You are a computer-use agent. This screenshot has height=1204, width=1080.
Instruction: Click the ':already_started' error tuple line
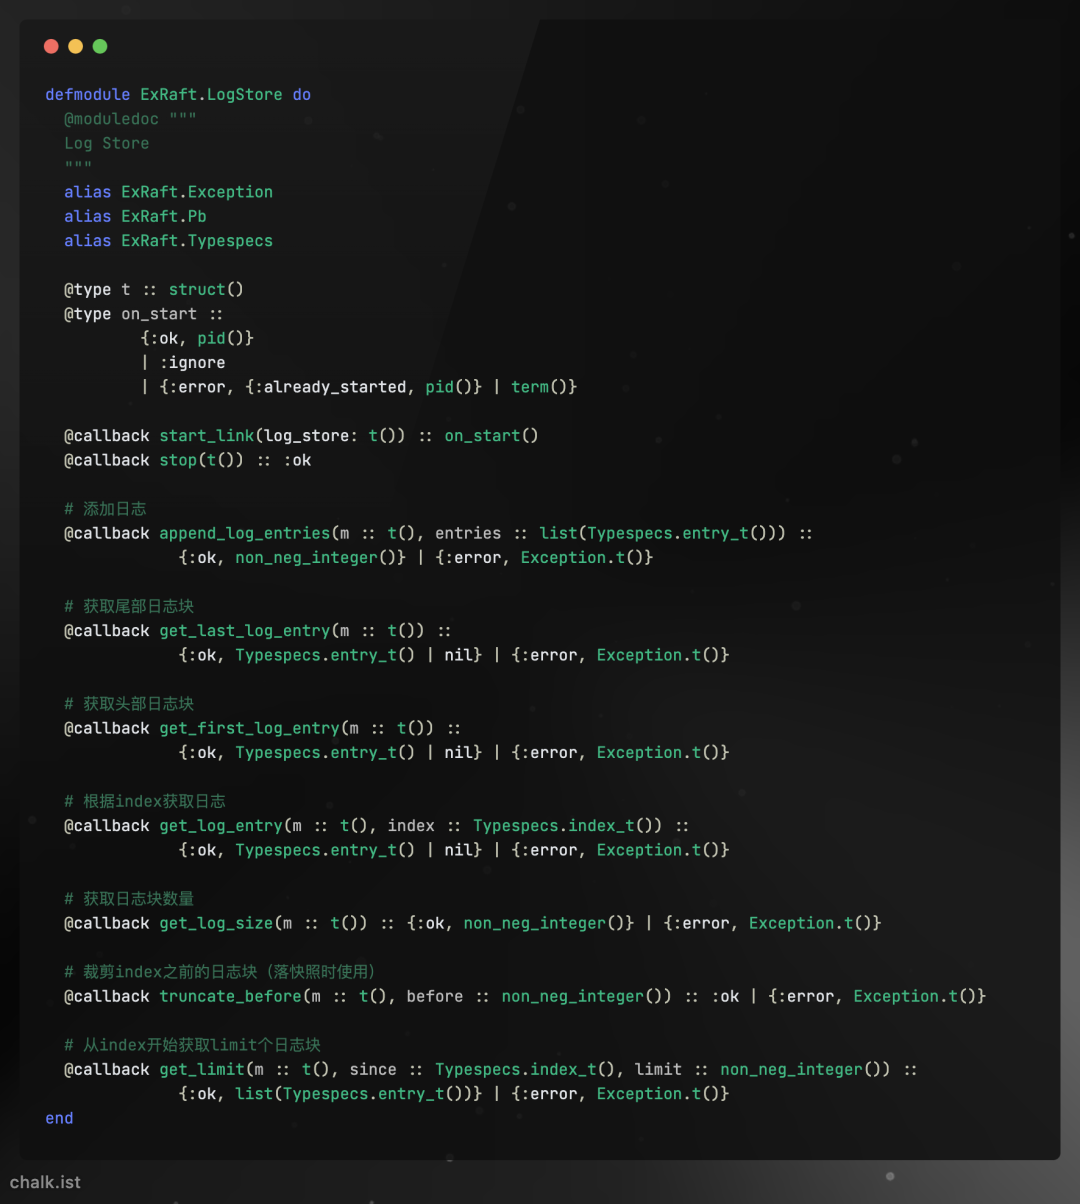click(359, 387)
